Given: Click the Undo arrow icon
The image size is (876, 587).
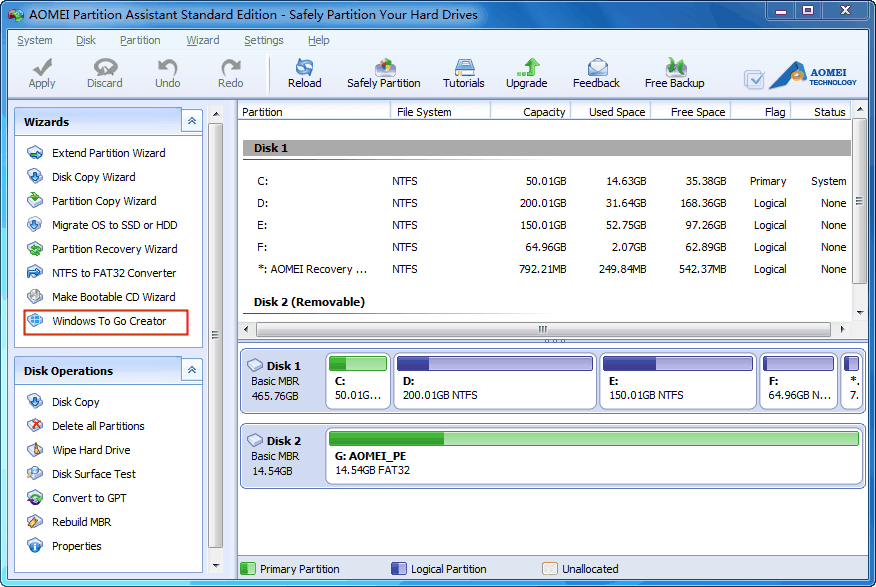Looking at the screenshot, I should [x=167, y=67].
